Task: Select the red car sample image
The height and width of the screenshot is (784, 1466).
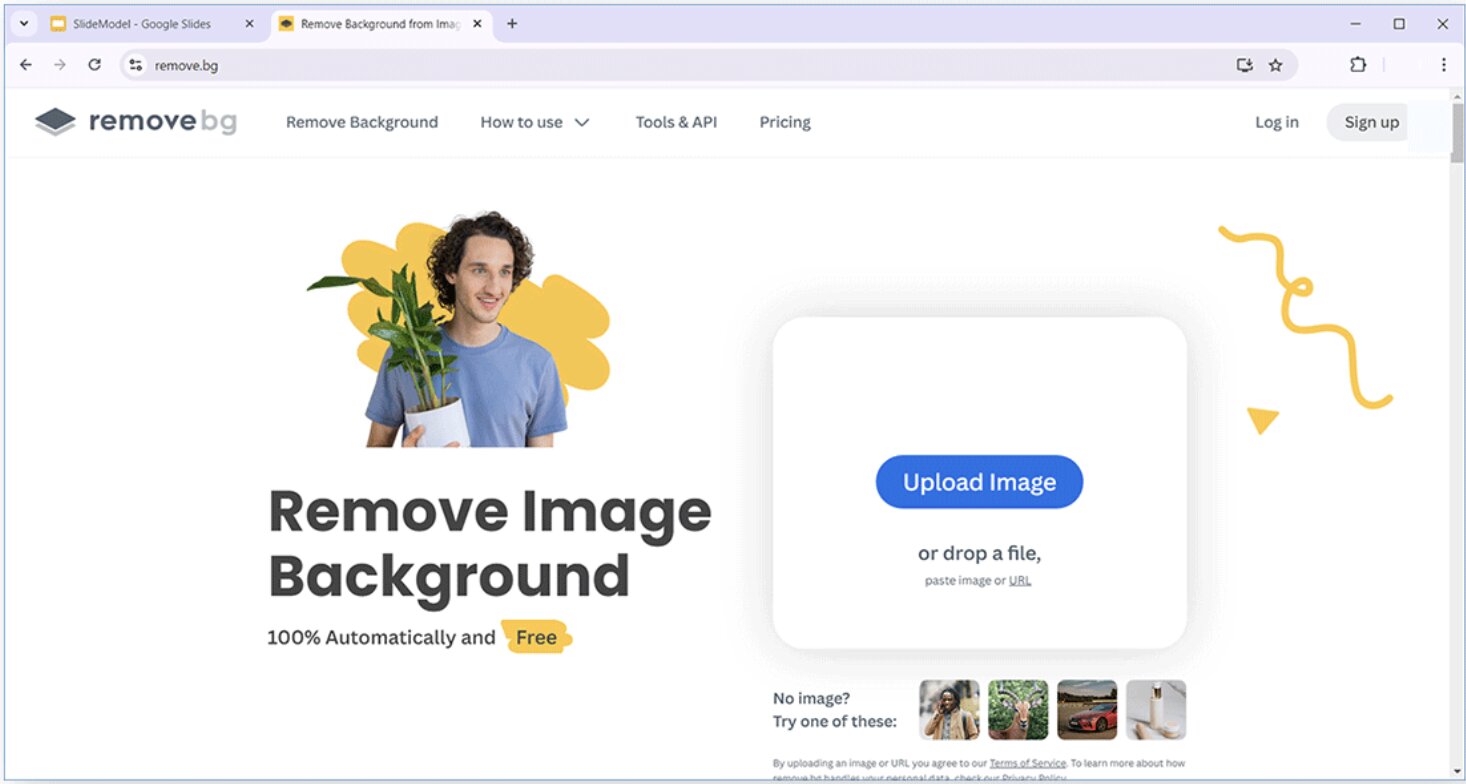Action: tap(1087, 710)
